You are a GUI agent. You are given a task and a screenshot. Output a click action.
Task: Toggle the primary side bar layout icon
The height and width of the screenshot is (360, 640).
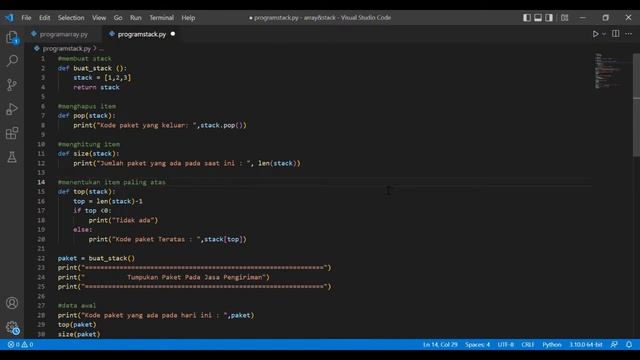pyautogui.click(x=527, y=18)
